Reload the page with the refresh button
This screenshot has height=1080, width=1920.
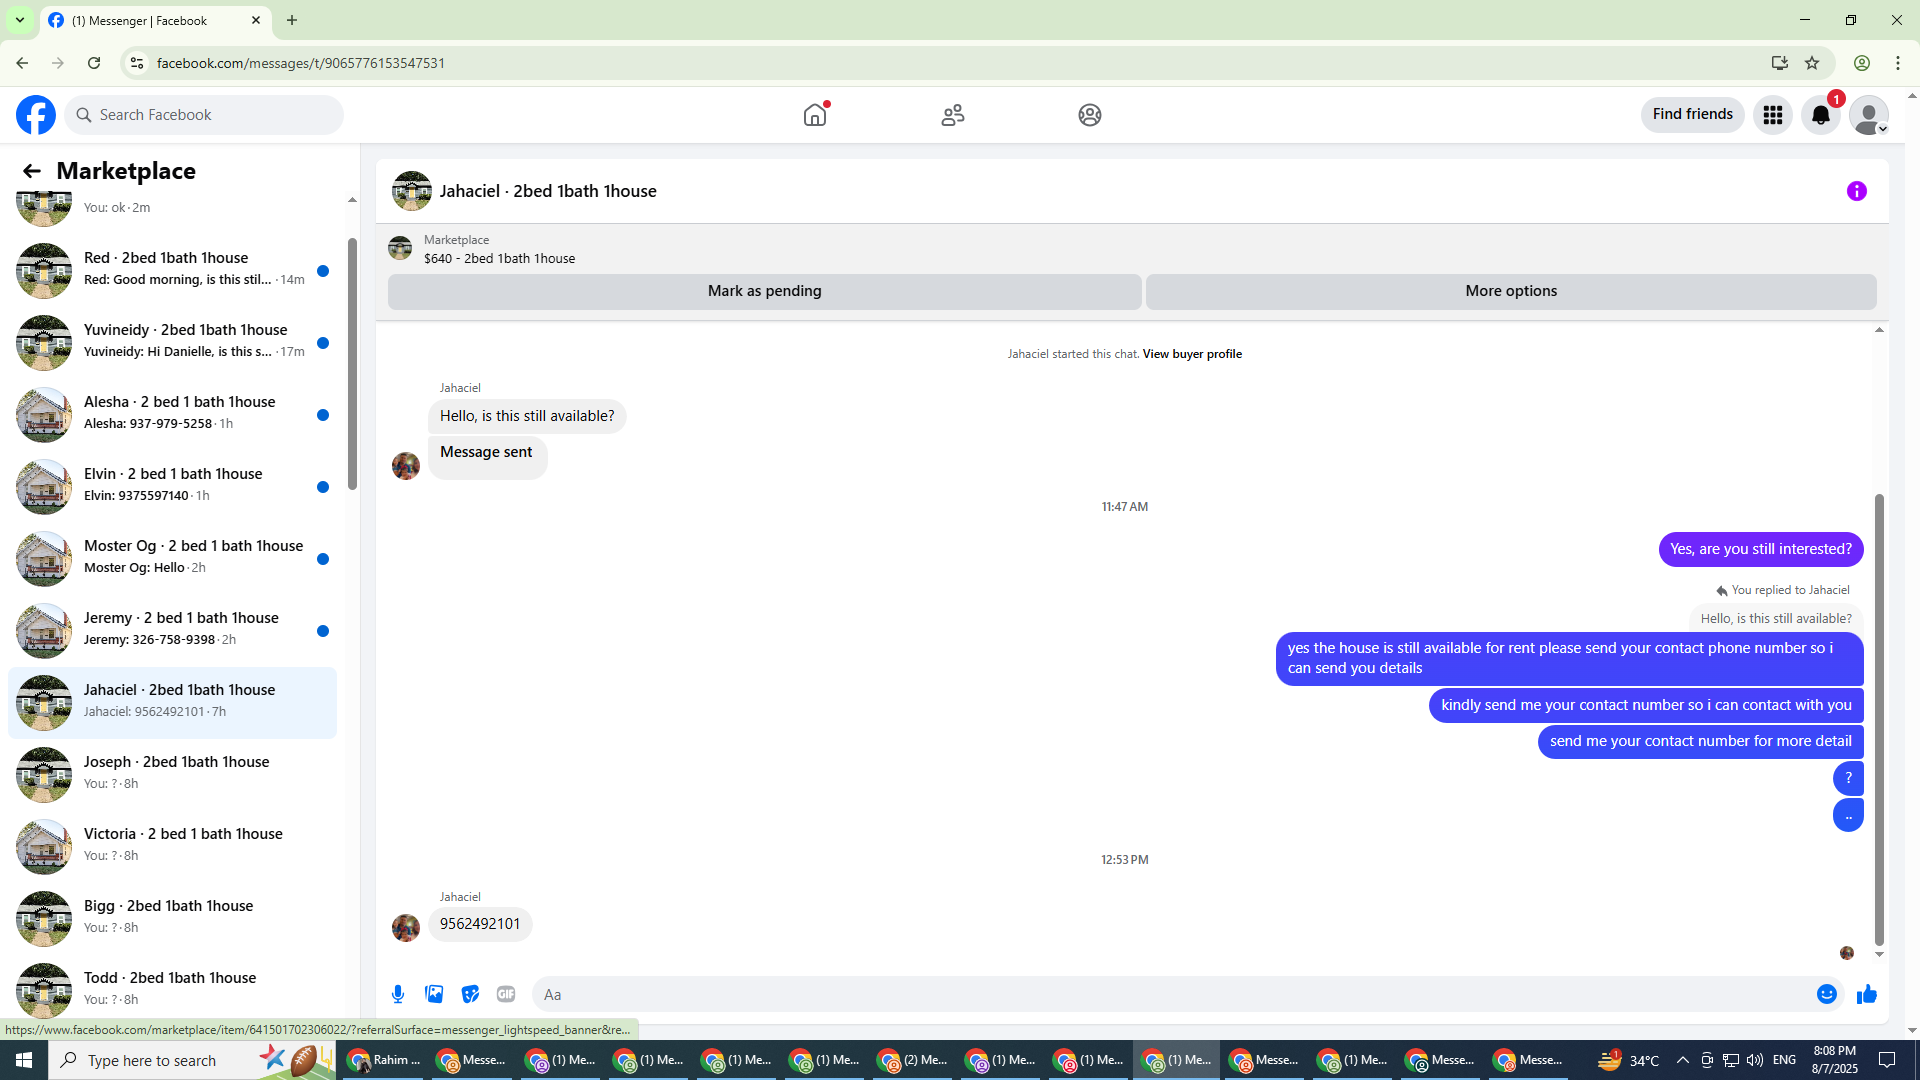coord(94,63)
